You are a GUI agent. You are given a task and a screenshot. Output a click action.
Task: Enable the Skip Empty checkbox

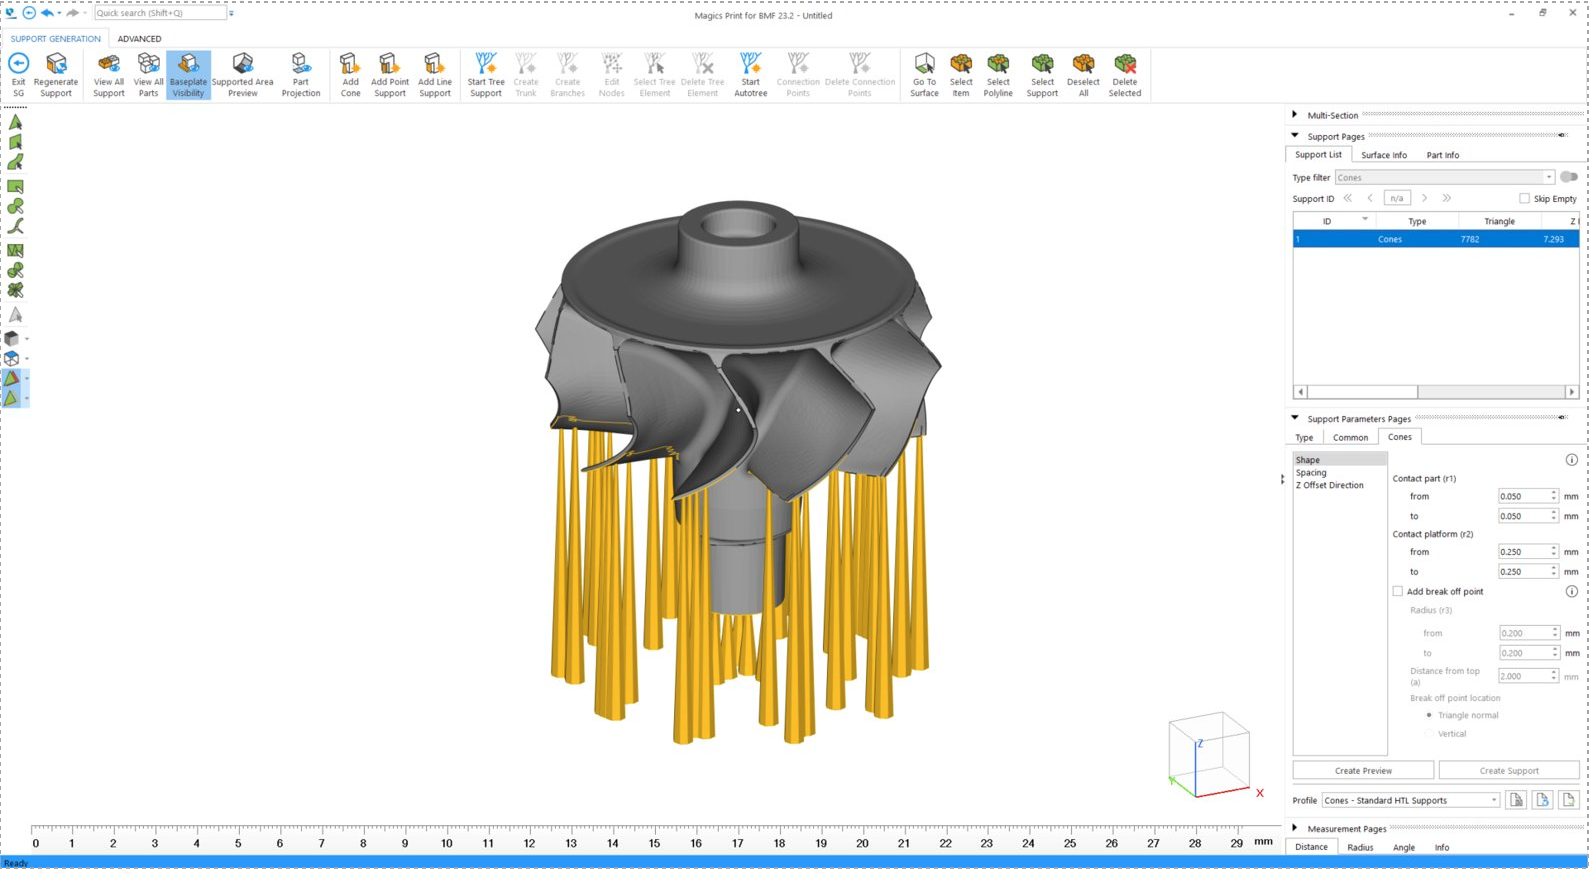pyautogui.click(x=1524, y=199)
